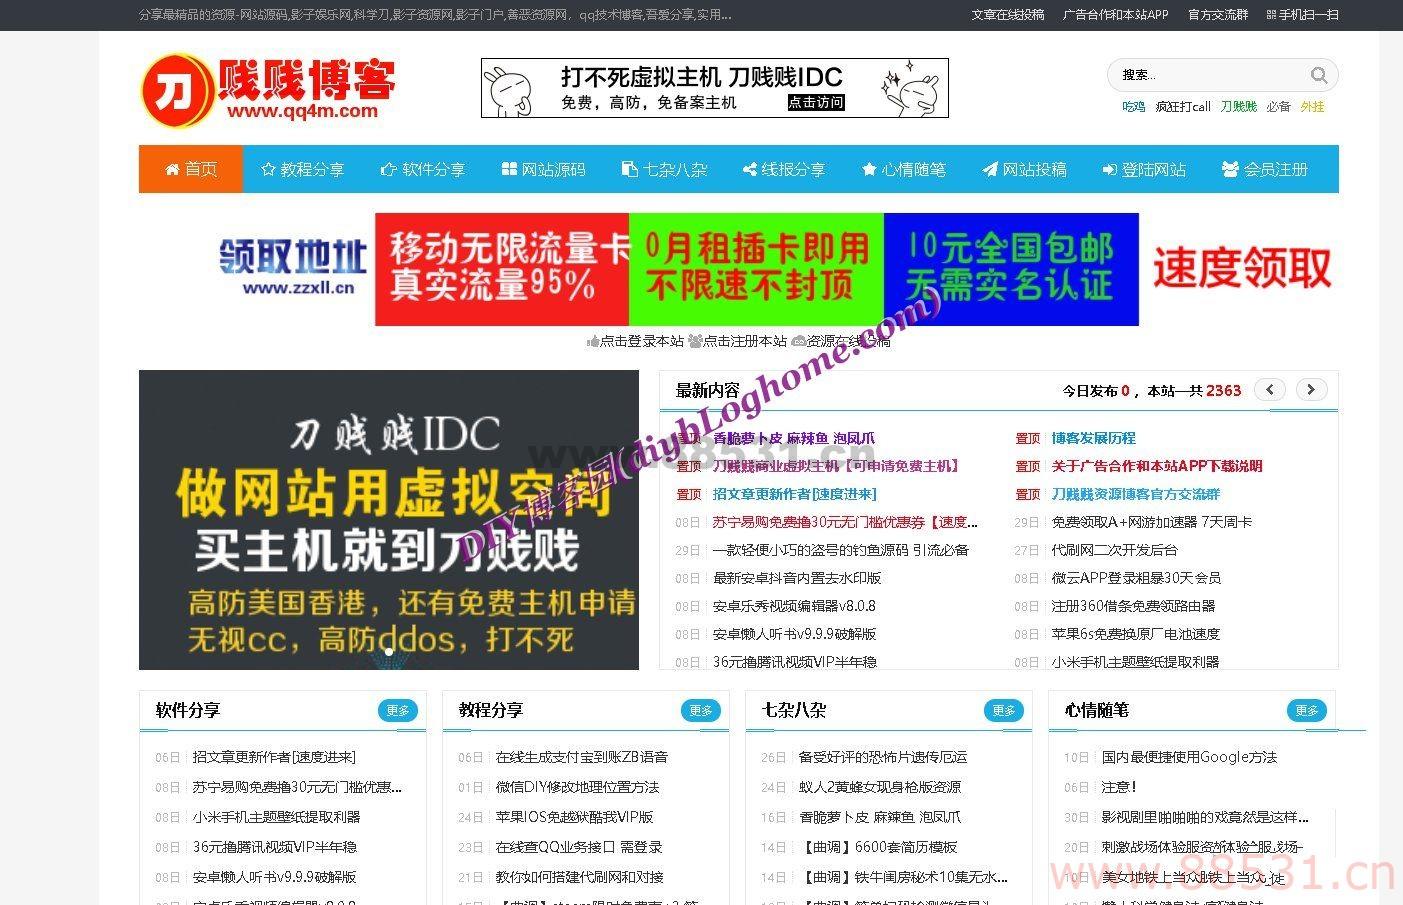
Task: Open pinned post 刀贱贱商业虚拟主机
Action: pyautogui.click(x=837, y=466)
